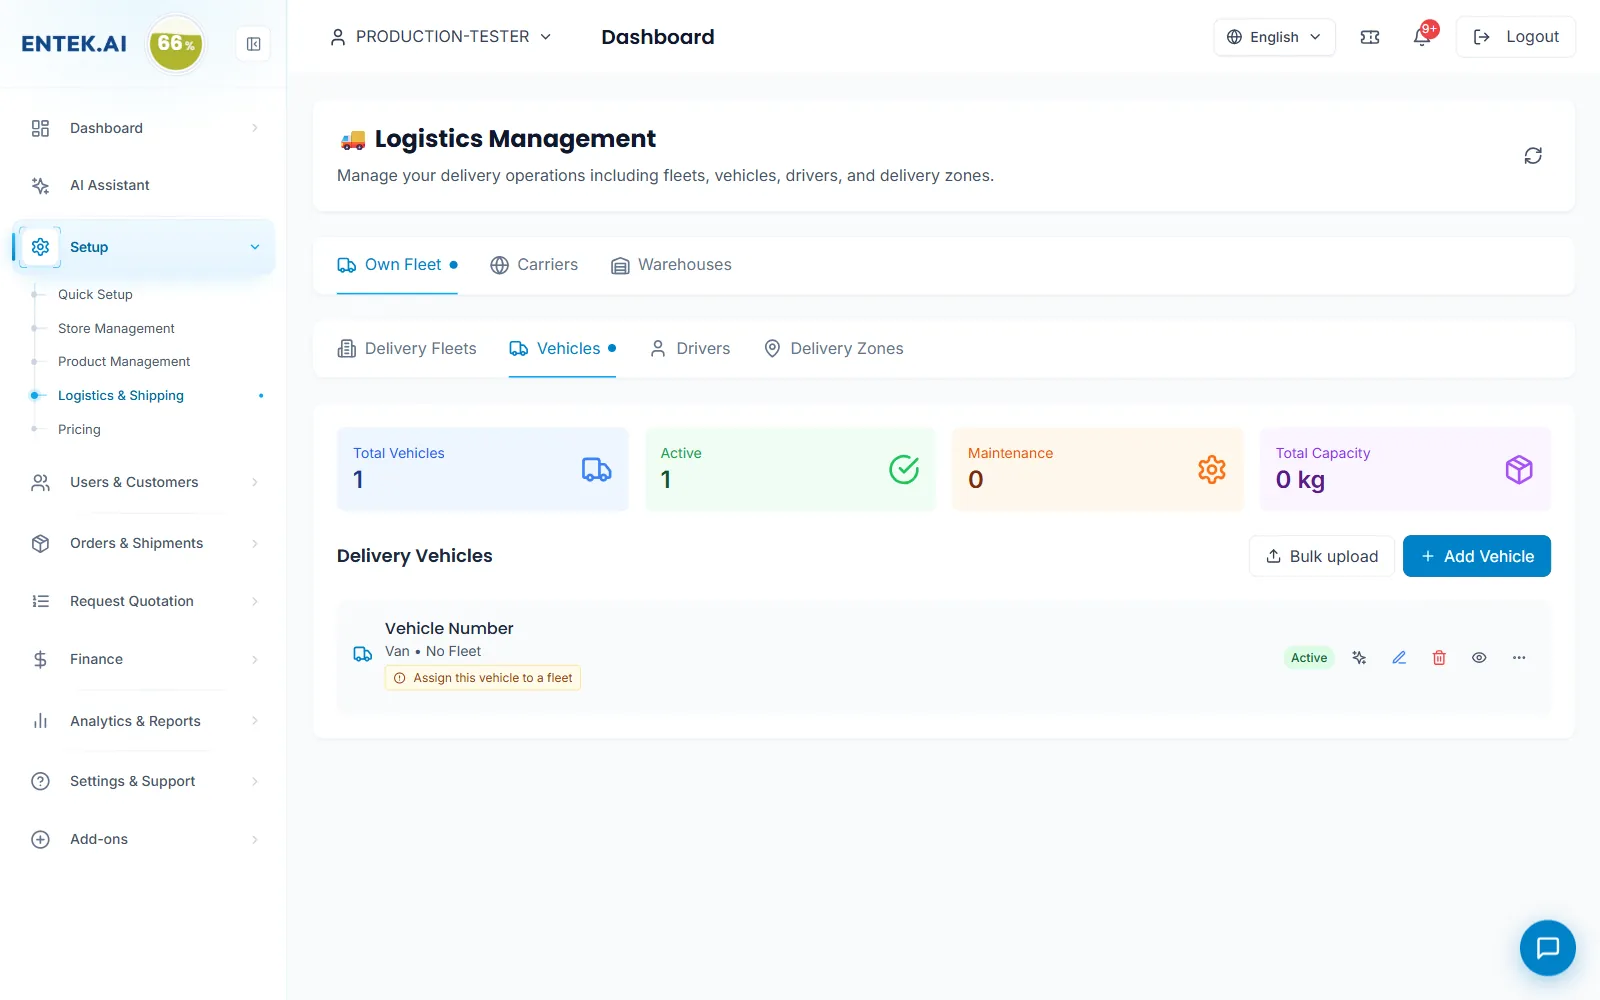Image resolution: width=1600 pixels, height=1000 pixels.
Task: Open the Delivery Fleets tab
Action: [x=407, y=349]
